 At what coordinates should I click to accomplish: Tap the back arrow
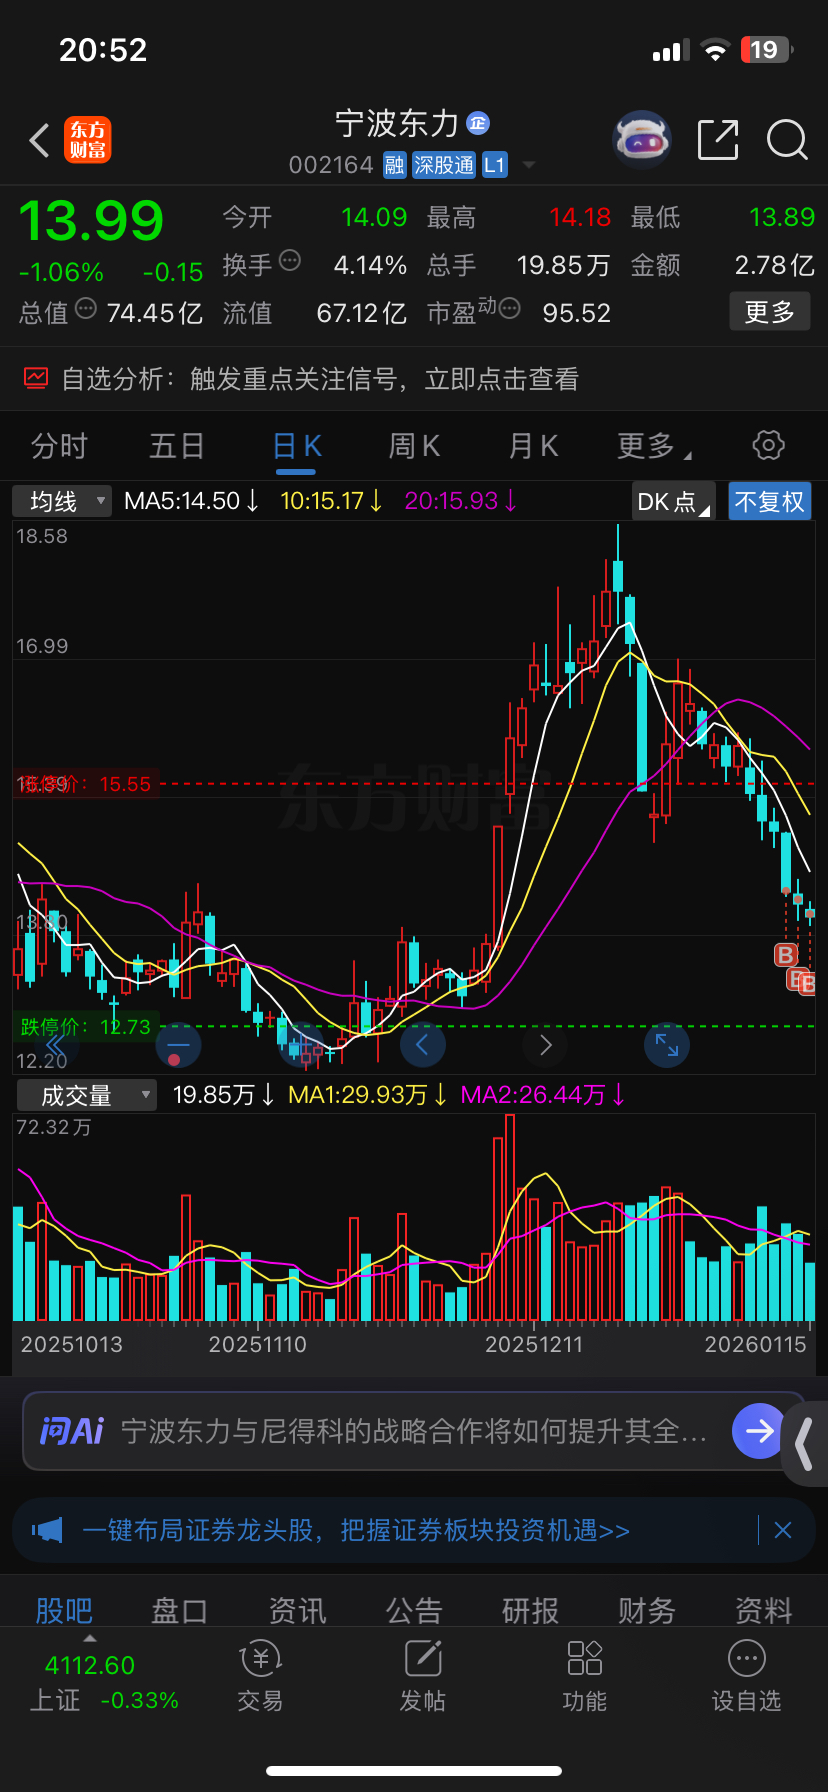pos(39,141)
